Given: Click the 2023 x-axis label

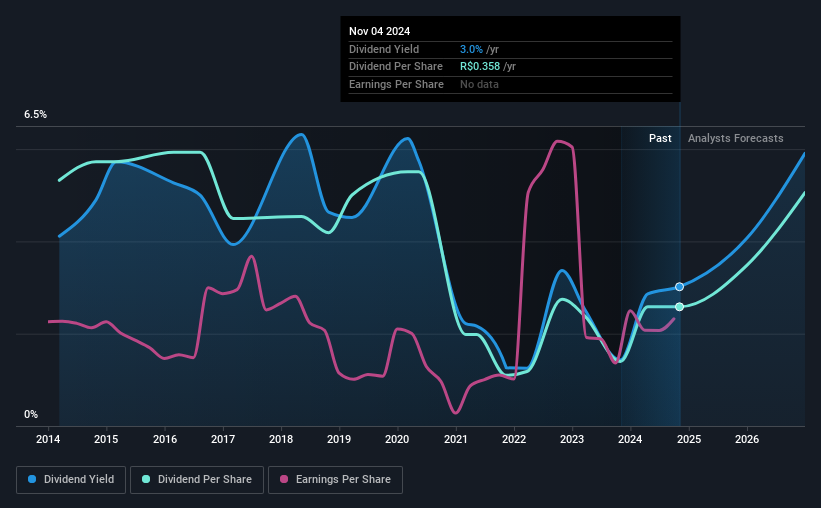Looking at the screenshot, I should click(572, 439).
